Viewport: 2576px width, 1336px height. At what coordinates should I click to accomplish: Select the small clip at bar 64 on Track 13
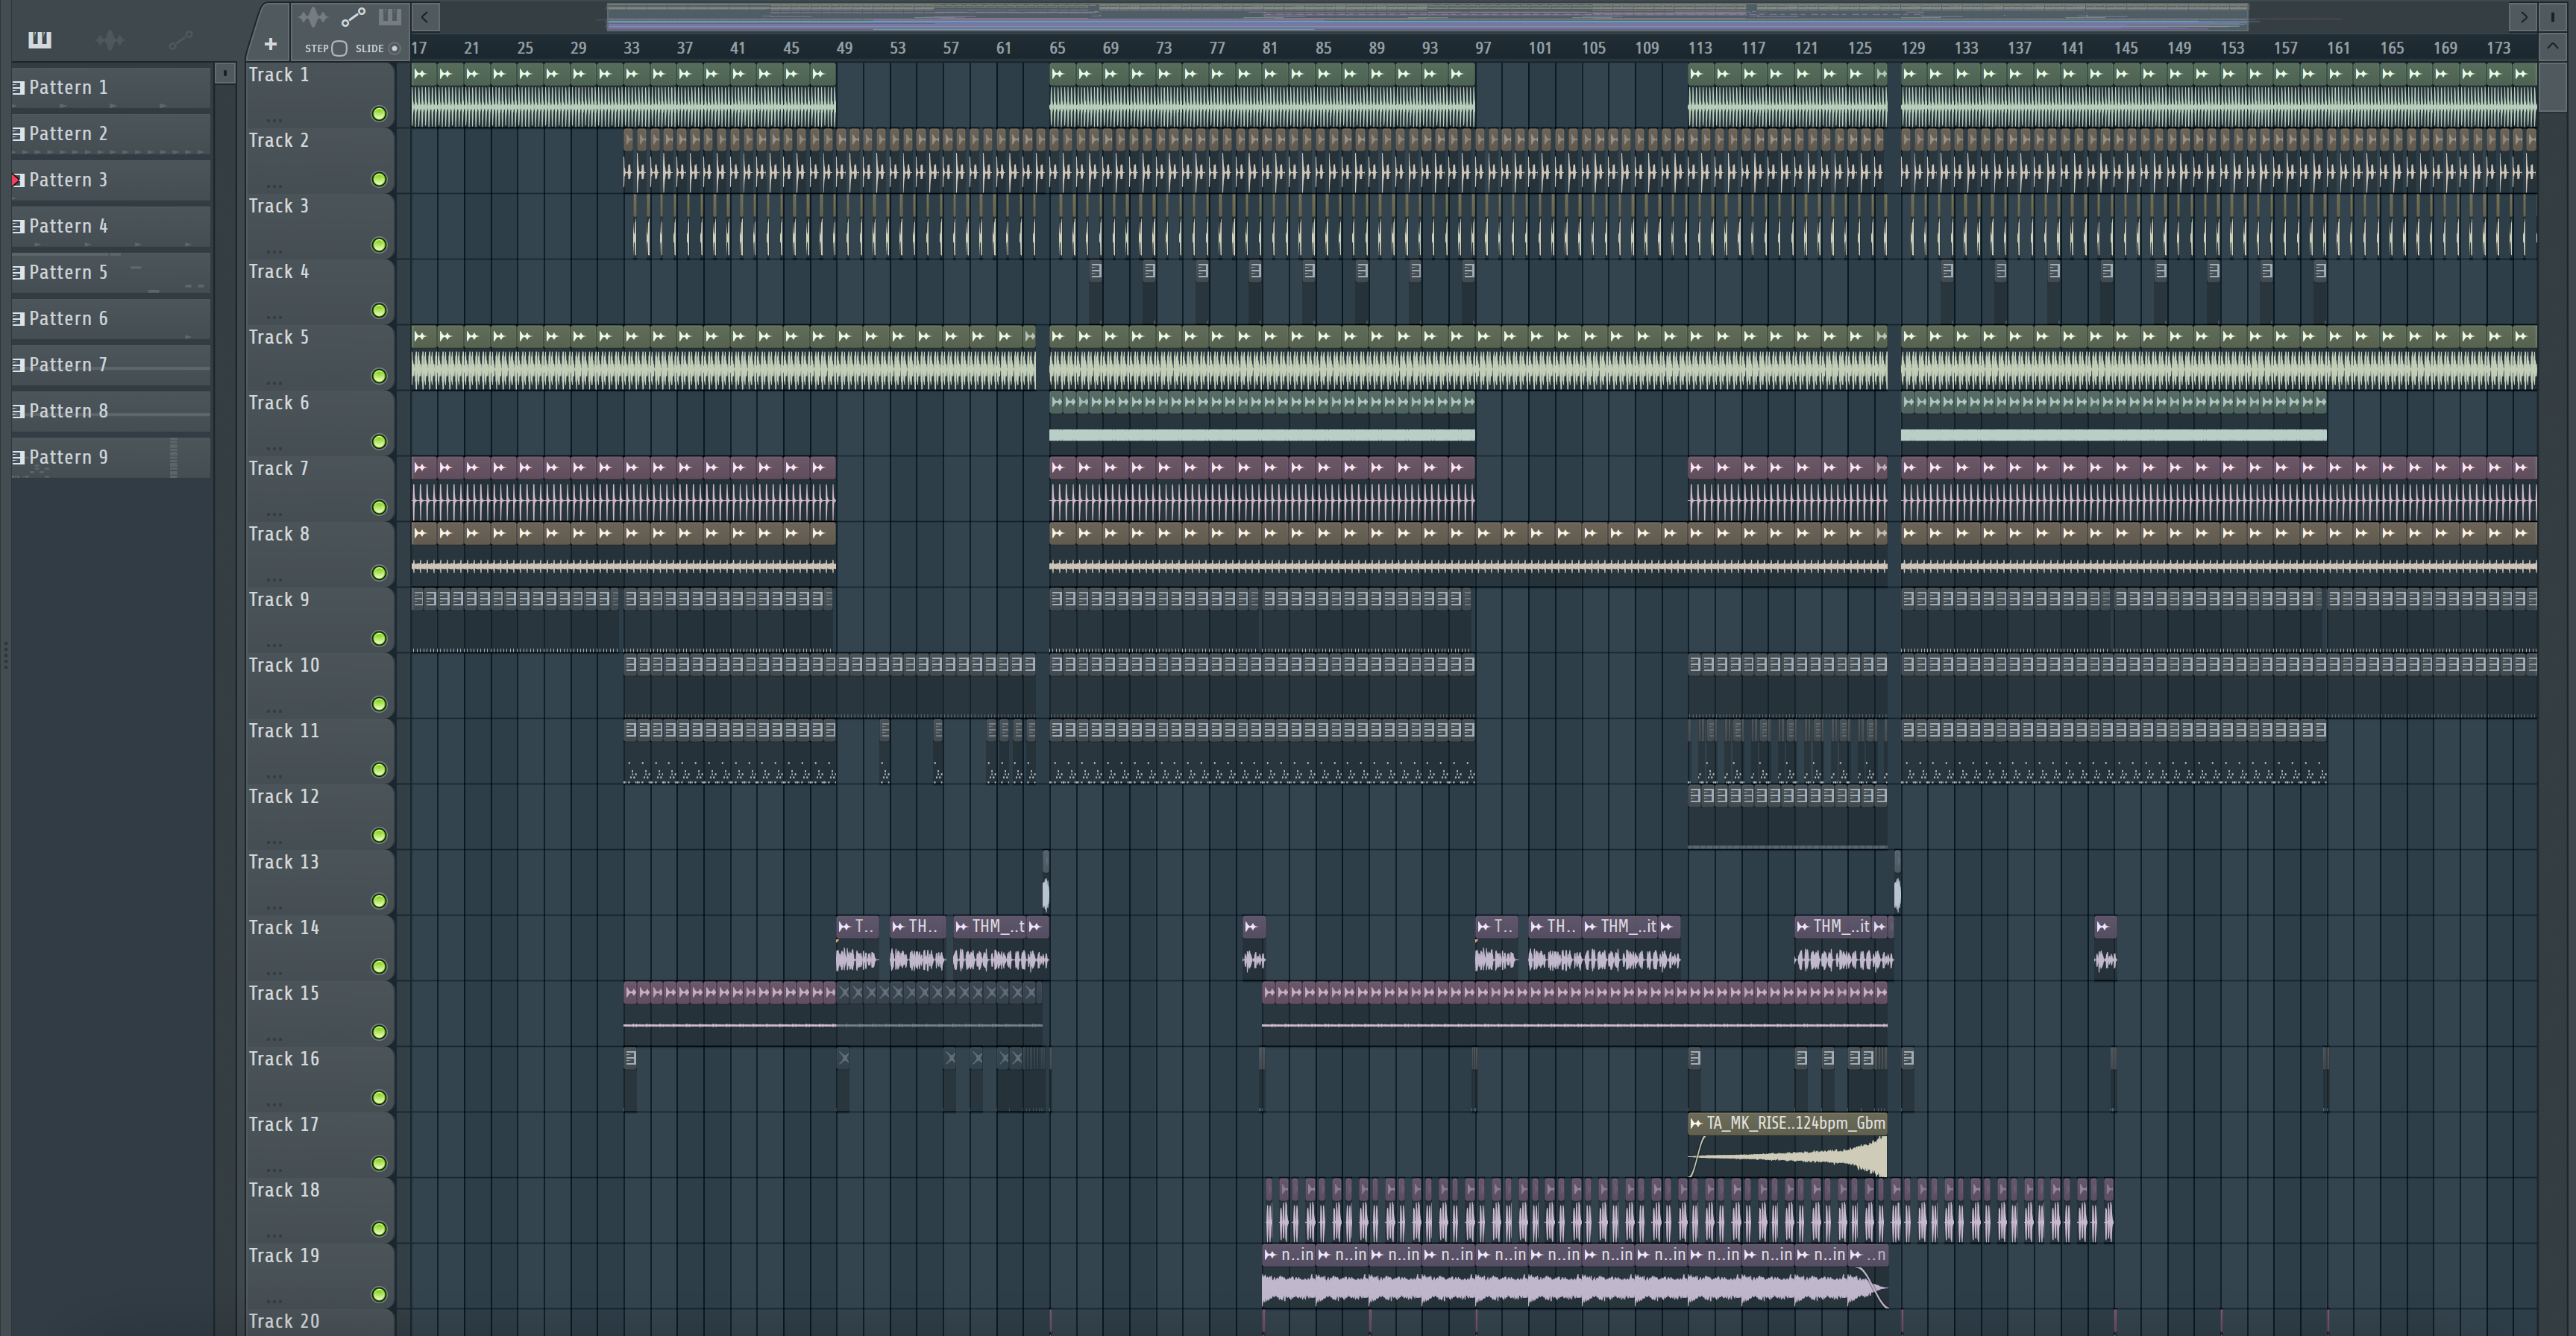1046,882
